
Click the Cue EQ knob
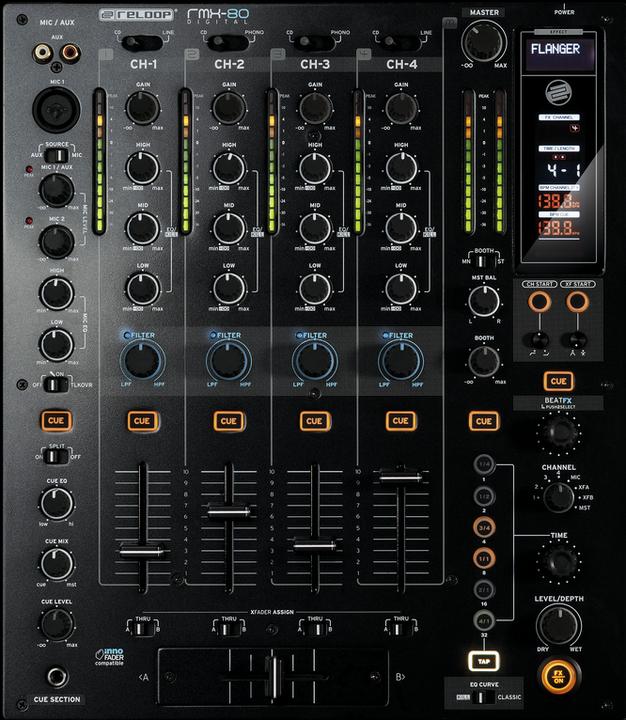pyautogui.click(x=56, y=504)
